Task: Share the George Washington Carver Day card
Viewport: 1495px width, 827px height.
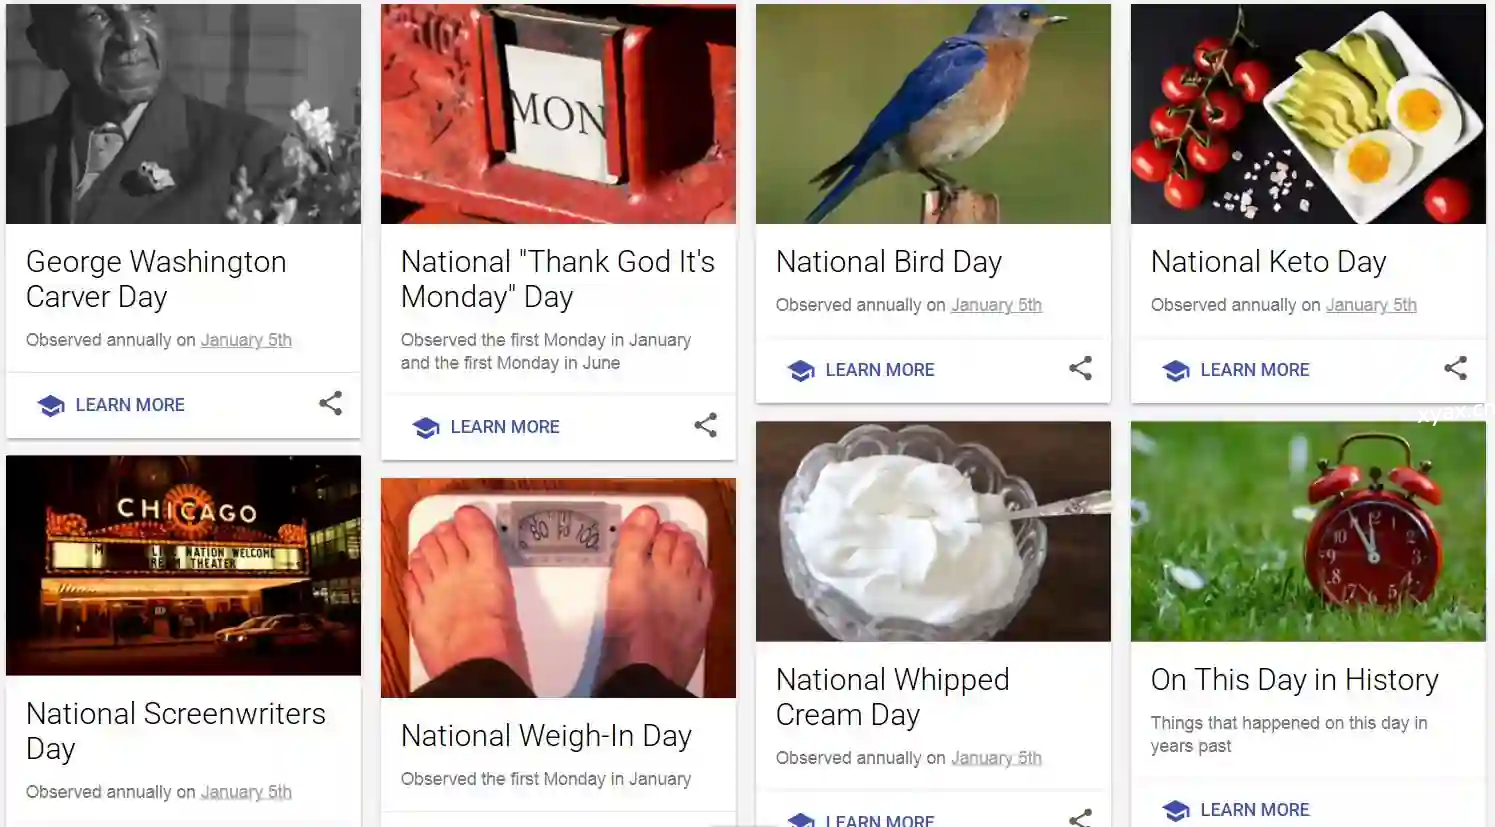Action: pos(330,403)
